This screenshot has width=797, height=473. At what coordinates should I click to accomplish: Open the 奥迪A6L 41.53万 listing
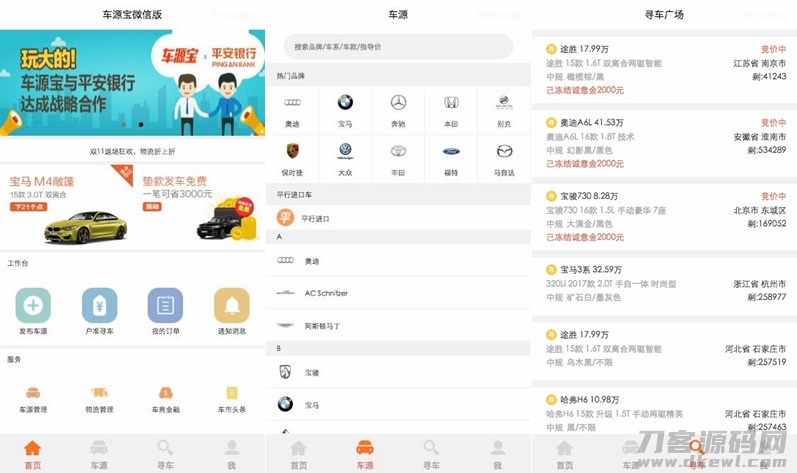(x=664, y=142)
